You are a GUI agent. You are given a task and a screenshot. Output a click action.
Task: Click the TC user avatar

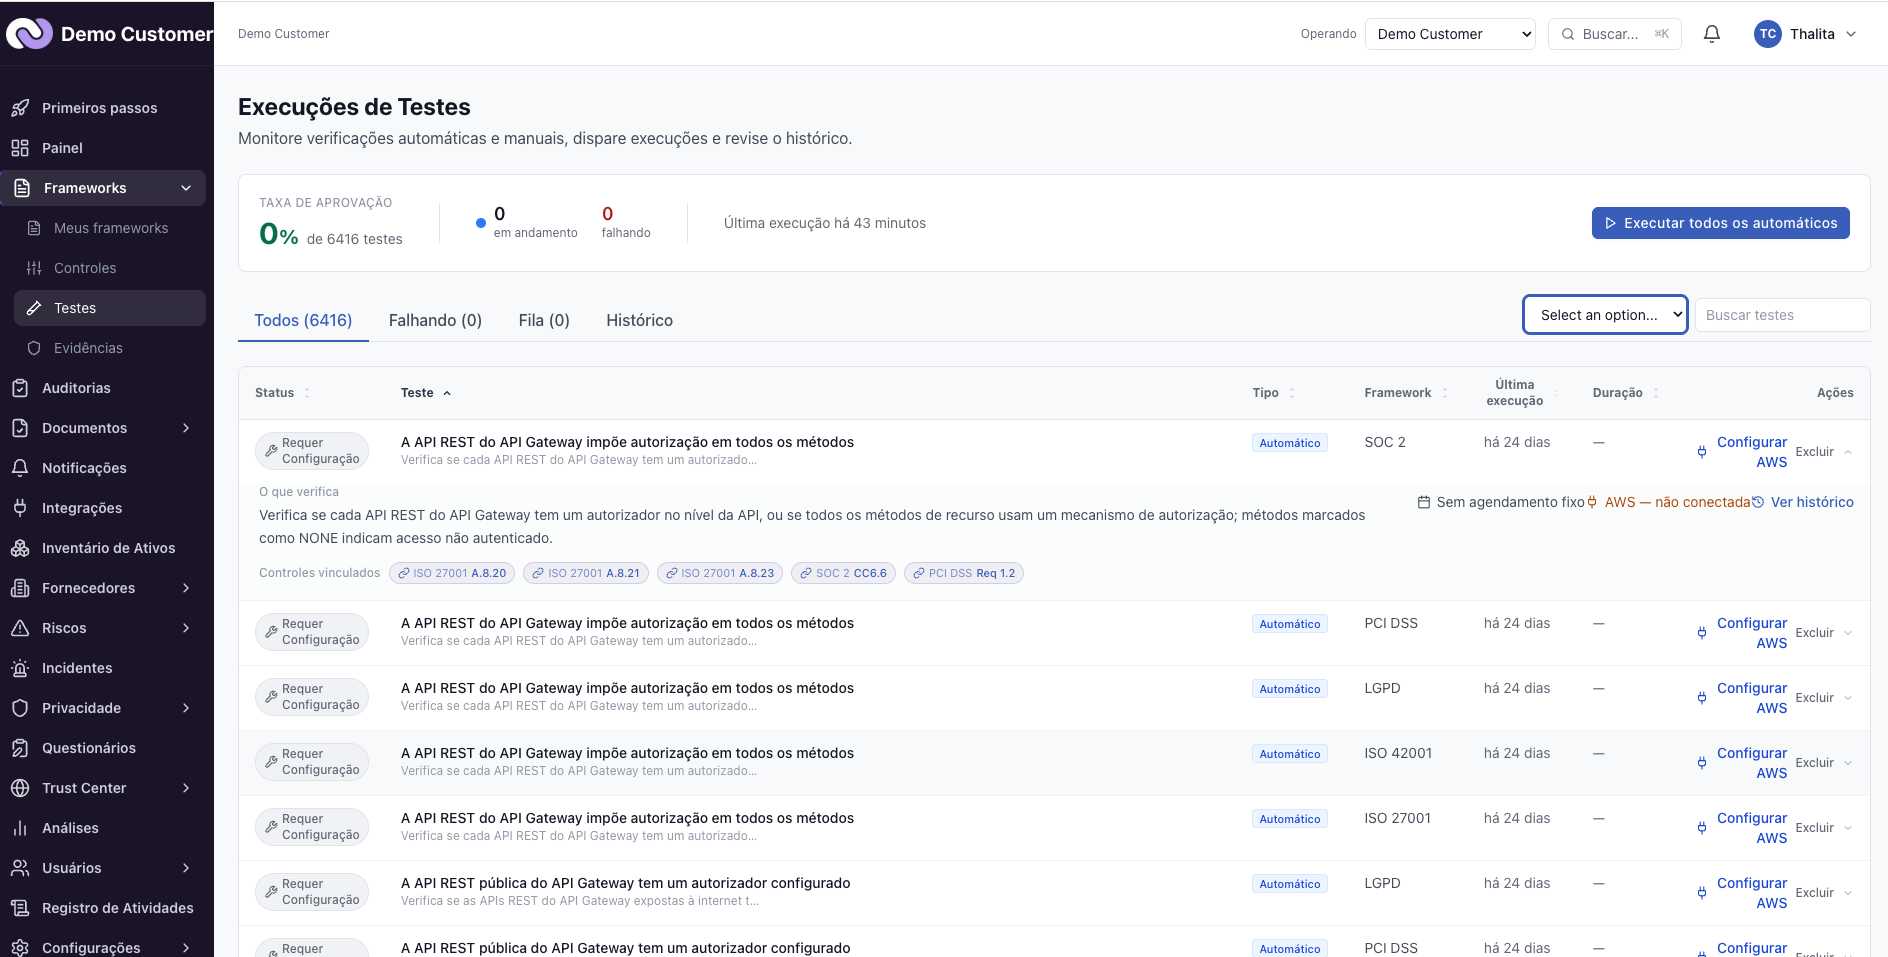click(1768, 34)
